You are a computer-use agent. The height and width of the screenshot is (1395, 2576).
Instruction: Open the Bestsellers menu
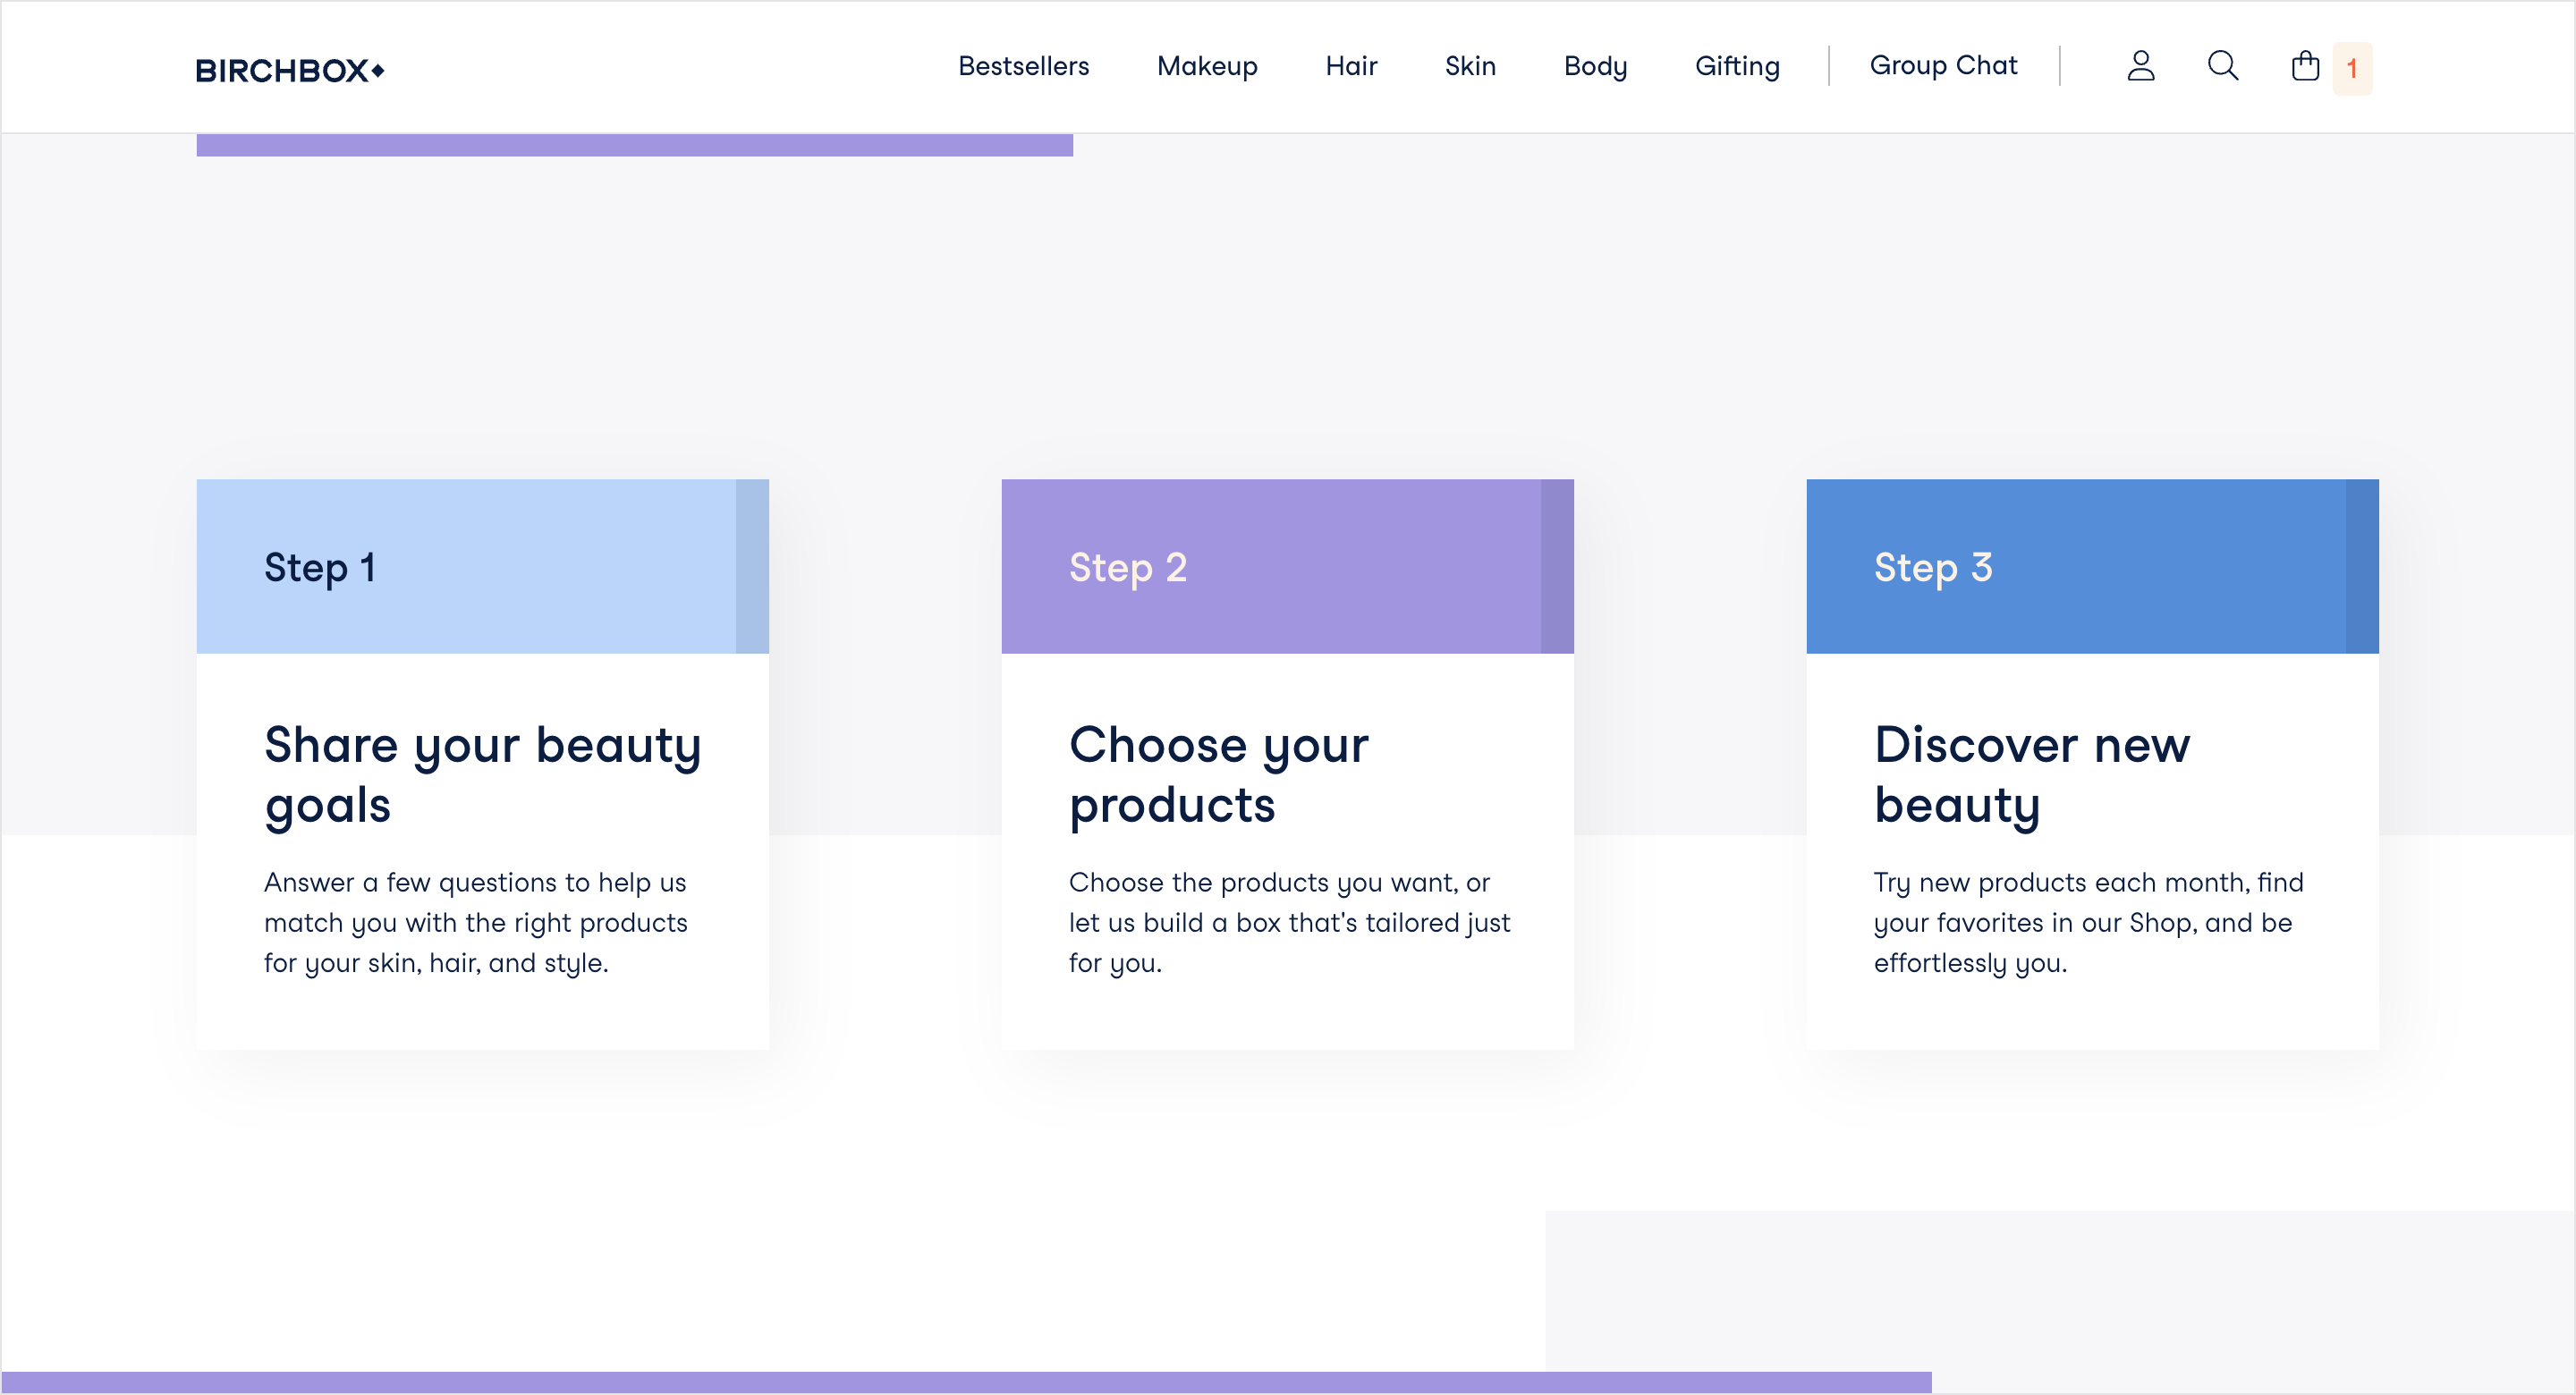click(x=1023, y=66)
